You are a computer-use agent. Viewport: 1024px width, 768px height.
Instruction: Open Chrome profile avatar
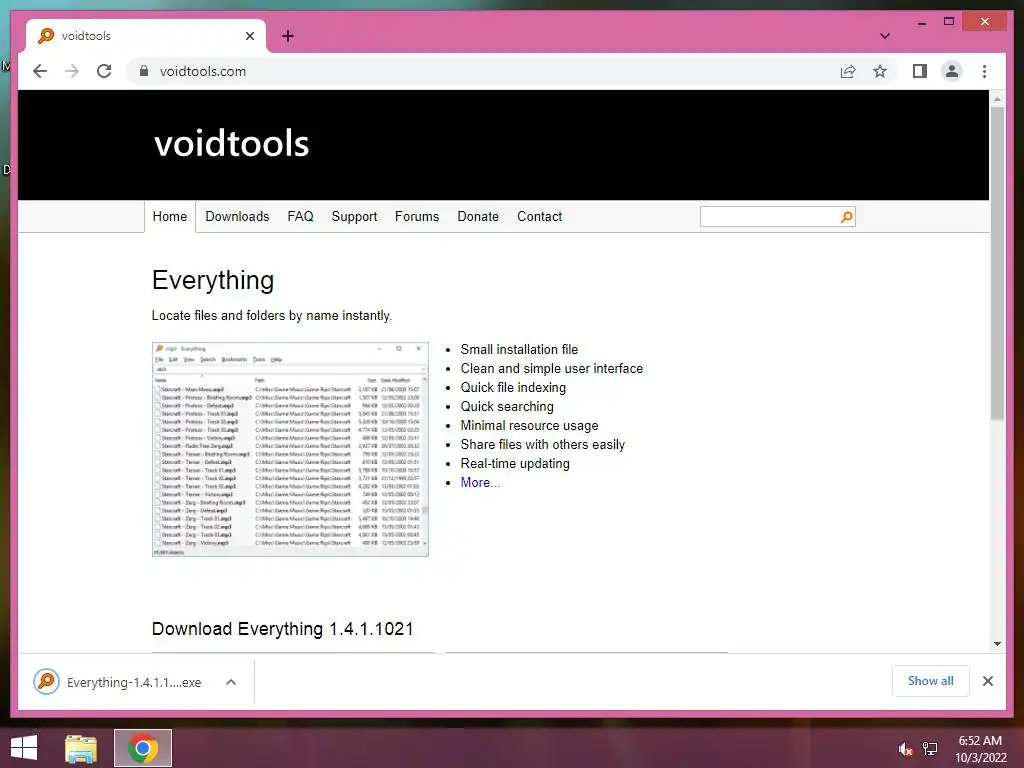952,71
